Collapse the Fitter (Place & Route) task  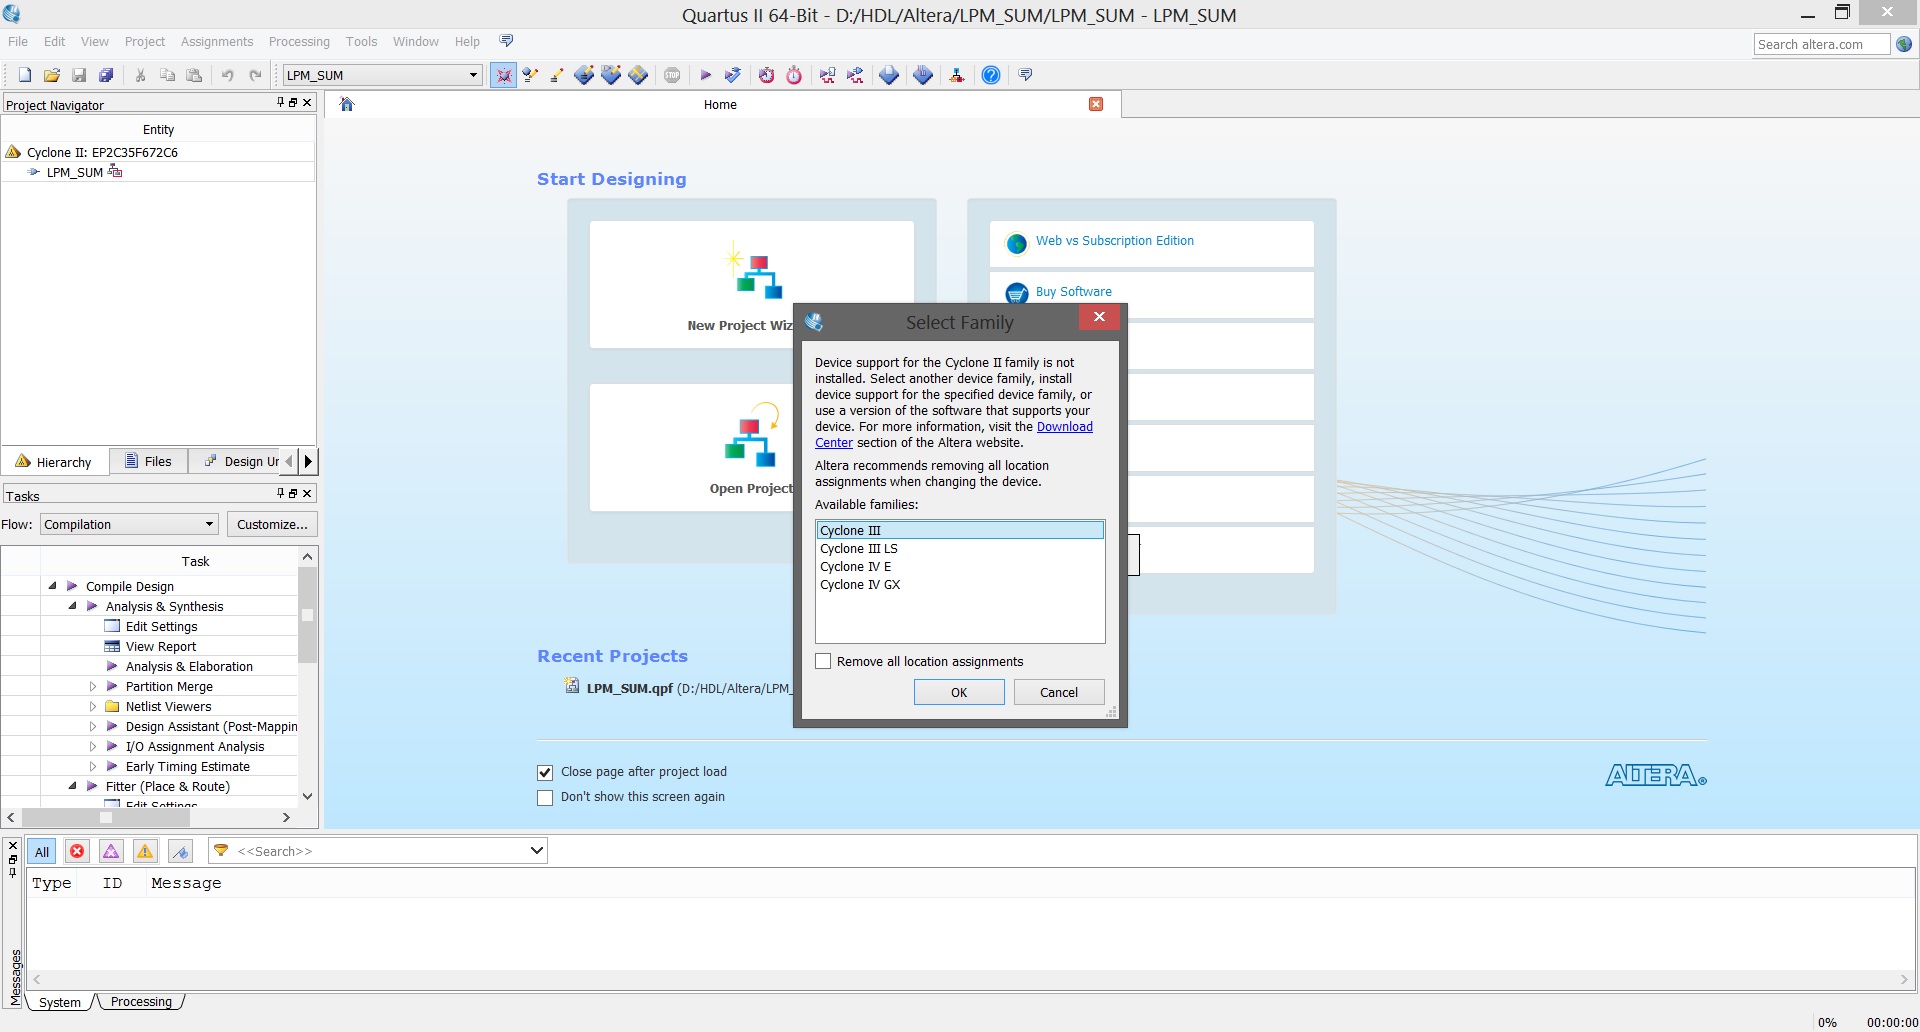click(x=72, y=786)
